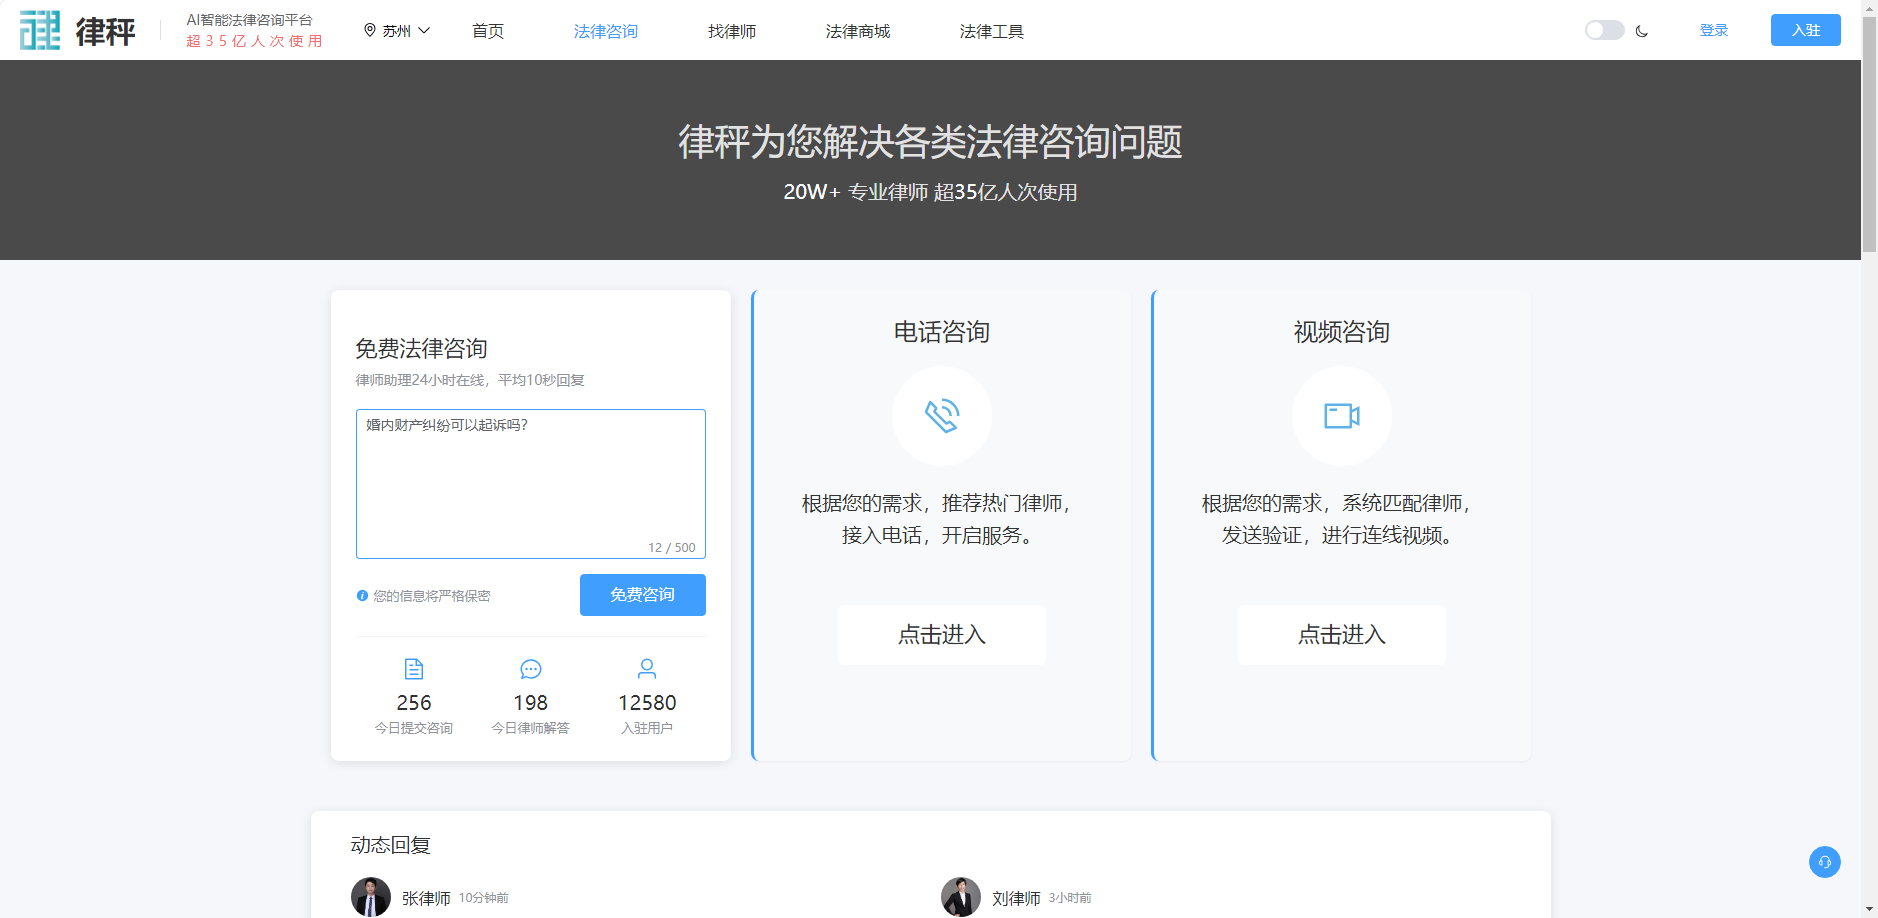Screen dimensions: 1878x918
Task: Click the phone consultation icon
Action: tap(941, 416)
